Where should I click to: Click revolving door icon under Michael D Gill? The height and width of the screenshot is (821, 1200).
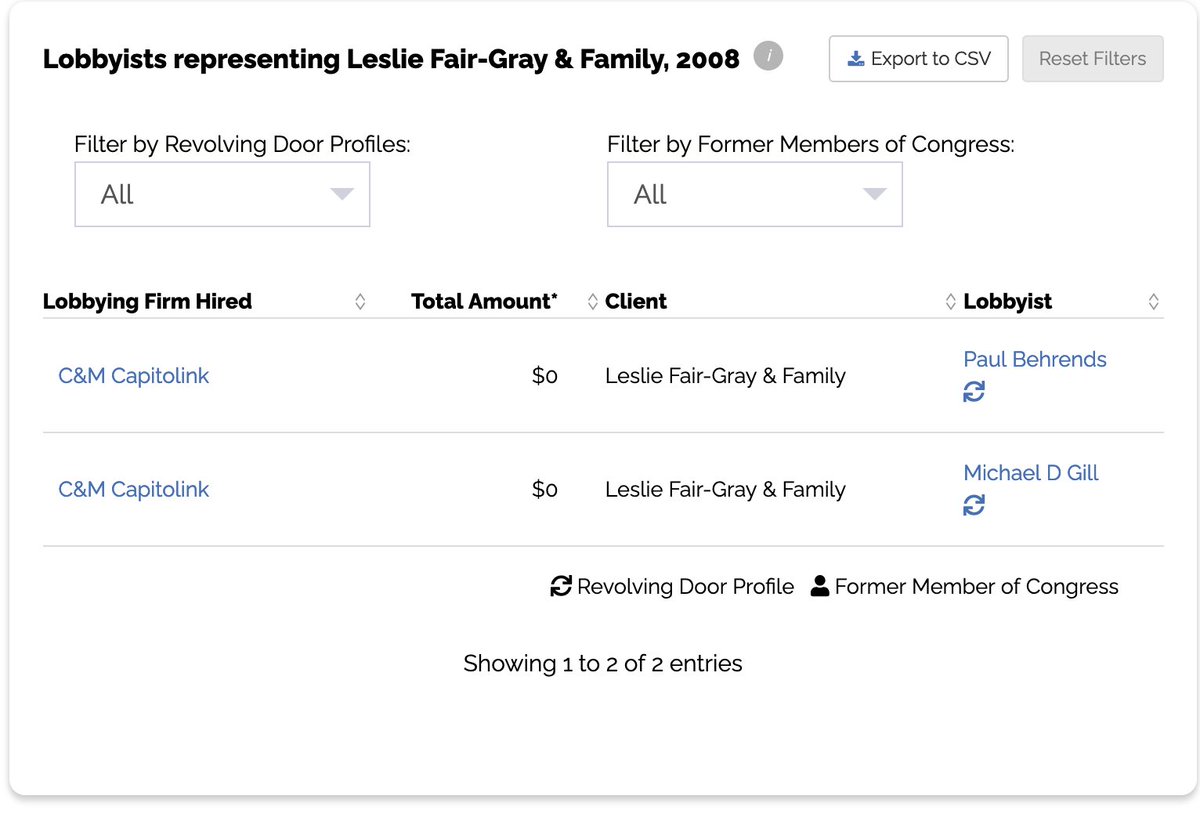[x=974, y=506]
